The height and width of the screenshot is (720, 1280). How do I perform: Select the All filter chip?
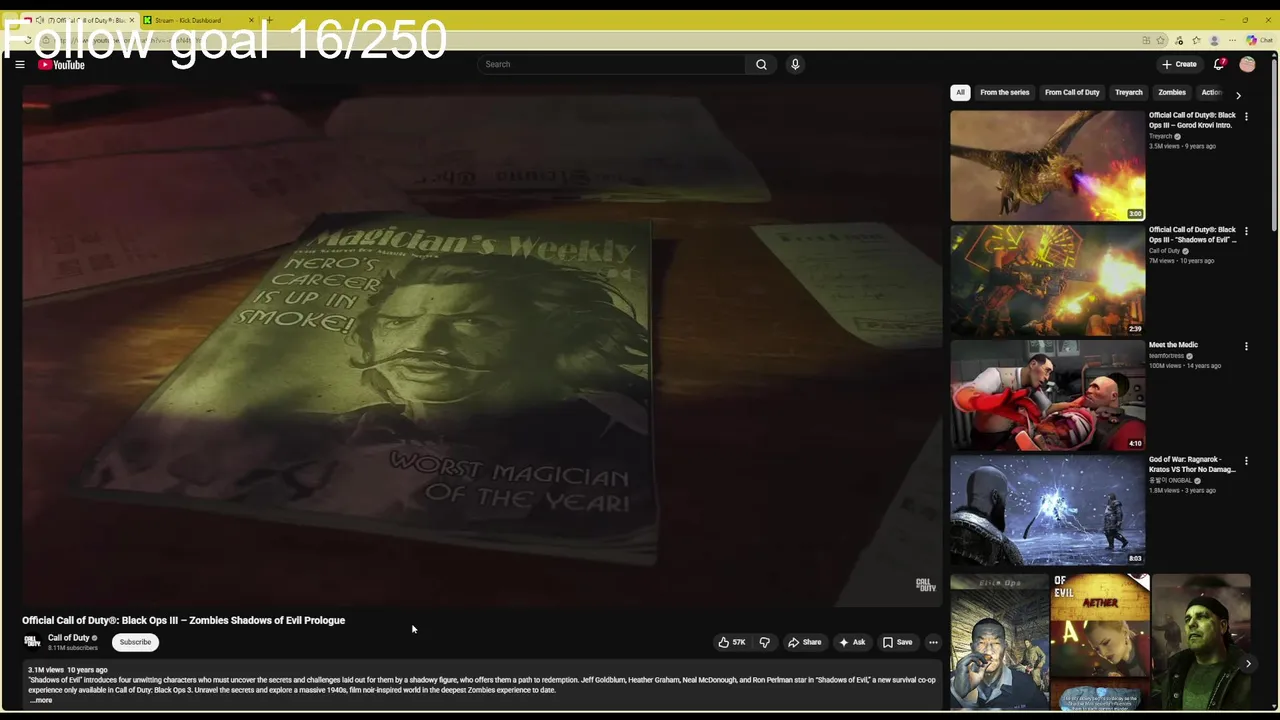pyautogui.click(x=960, y=92)
